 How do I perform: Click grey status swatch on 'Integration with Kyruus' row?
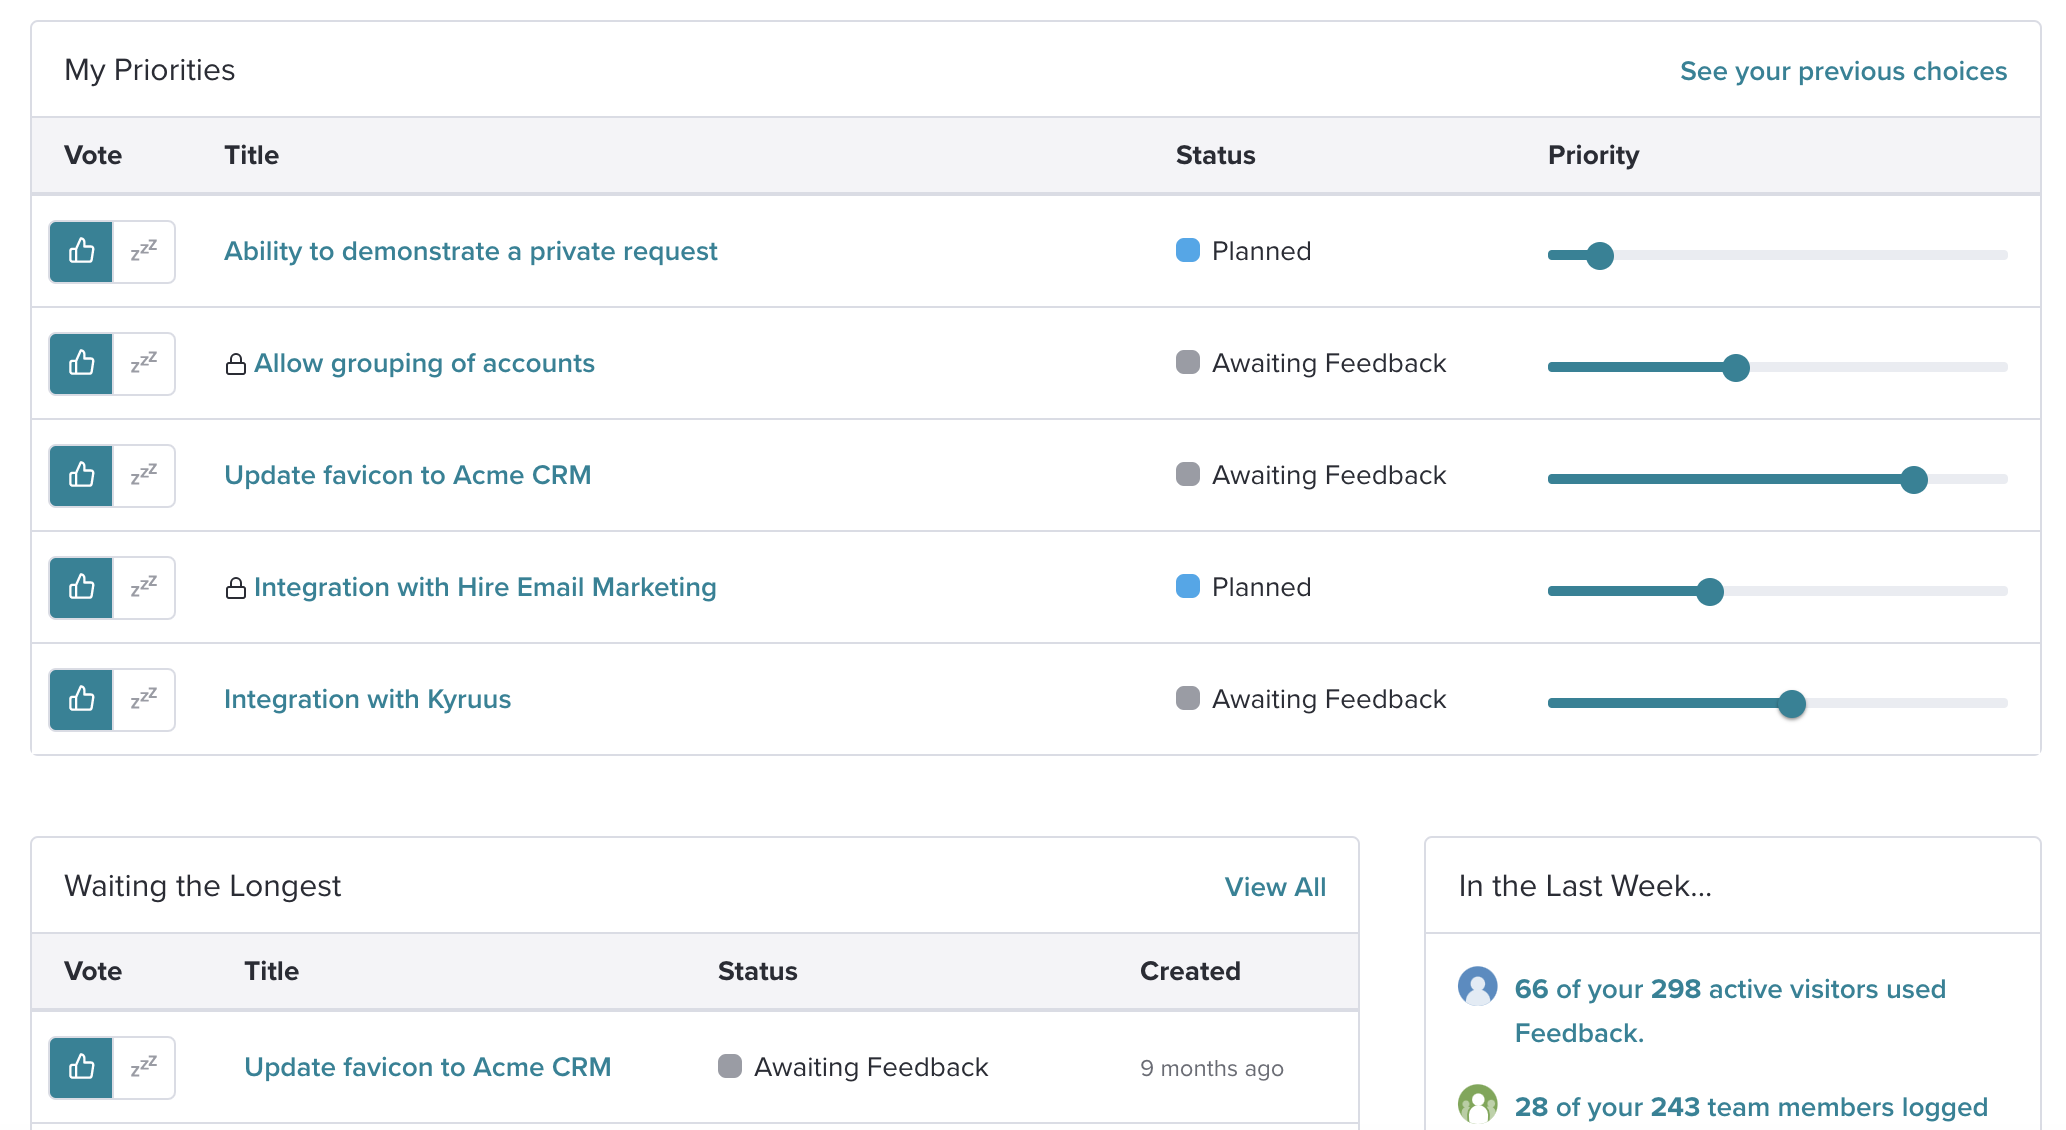(x=1188, y=698)
